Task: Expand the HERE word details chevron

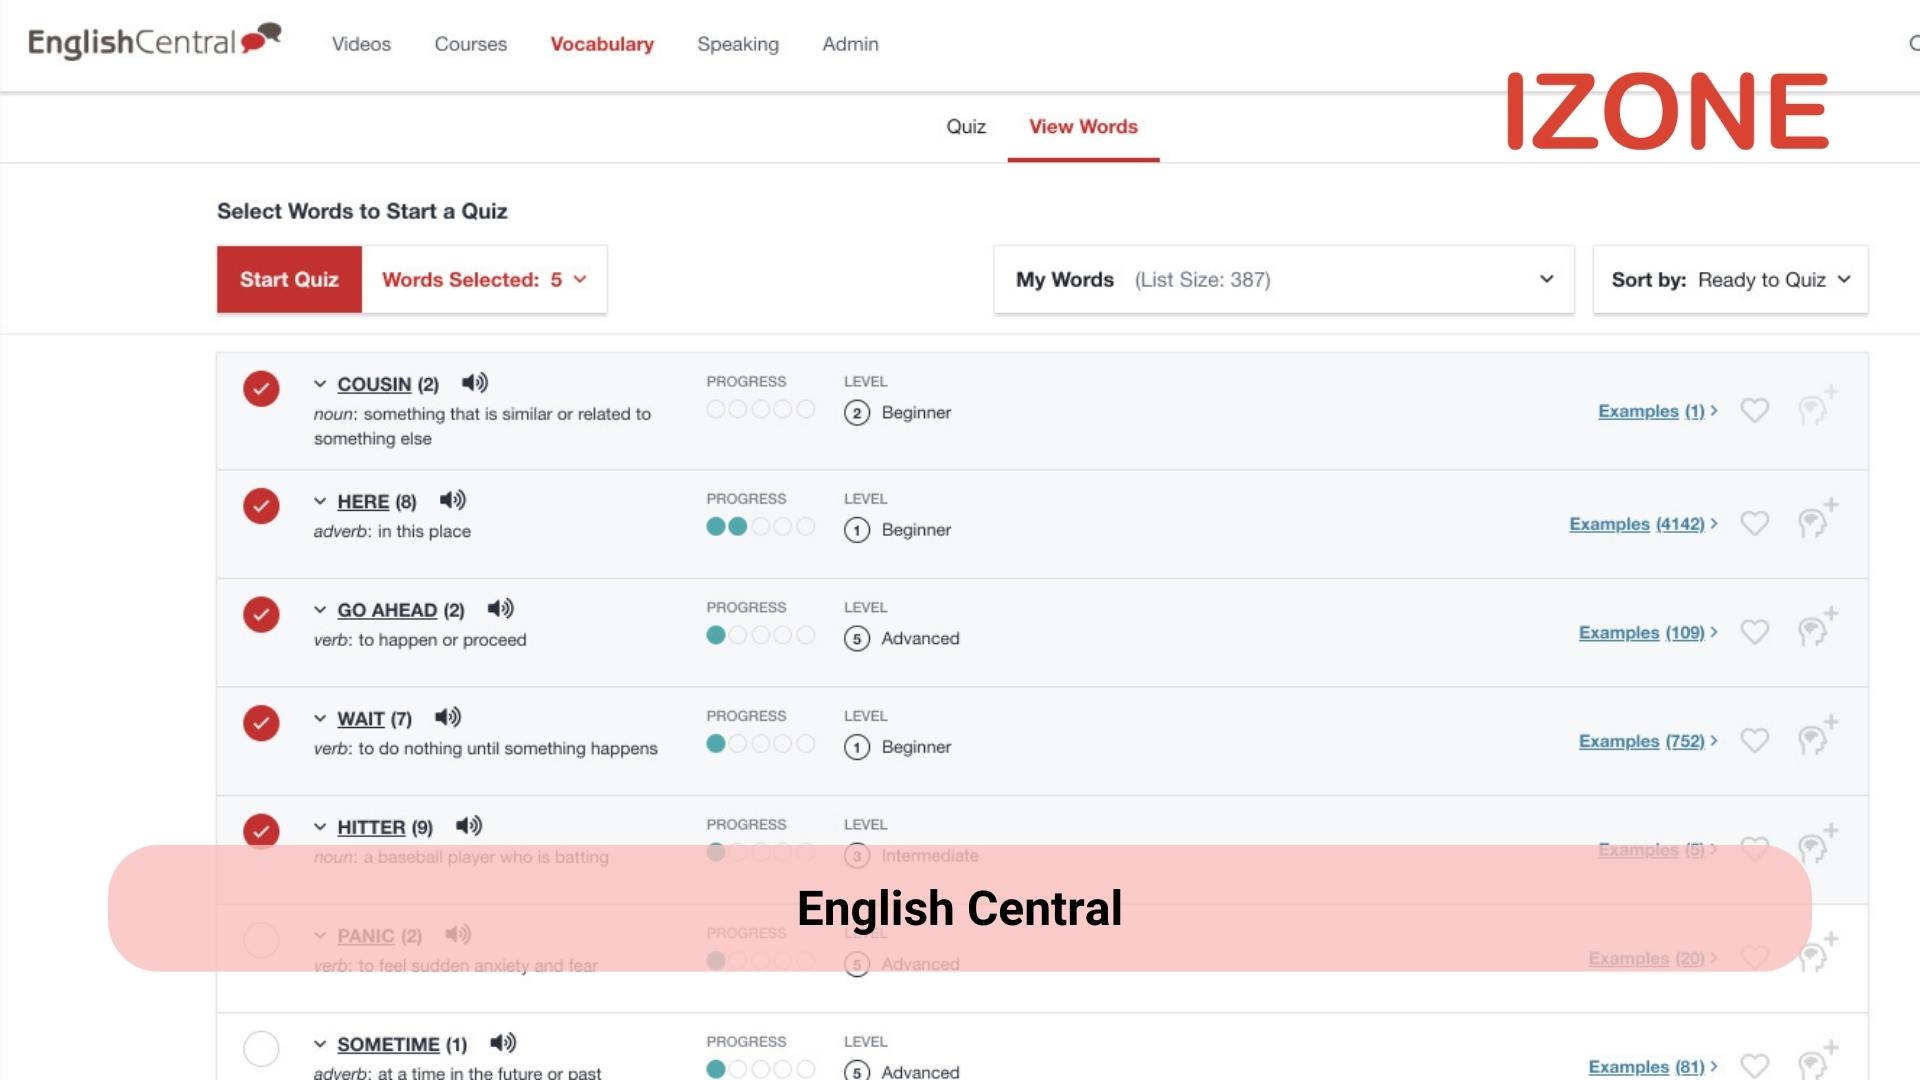Action: (320, 501)
